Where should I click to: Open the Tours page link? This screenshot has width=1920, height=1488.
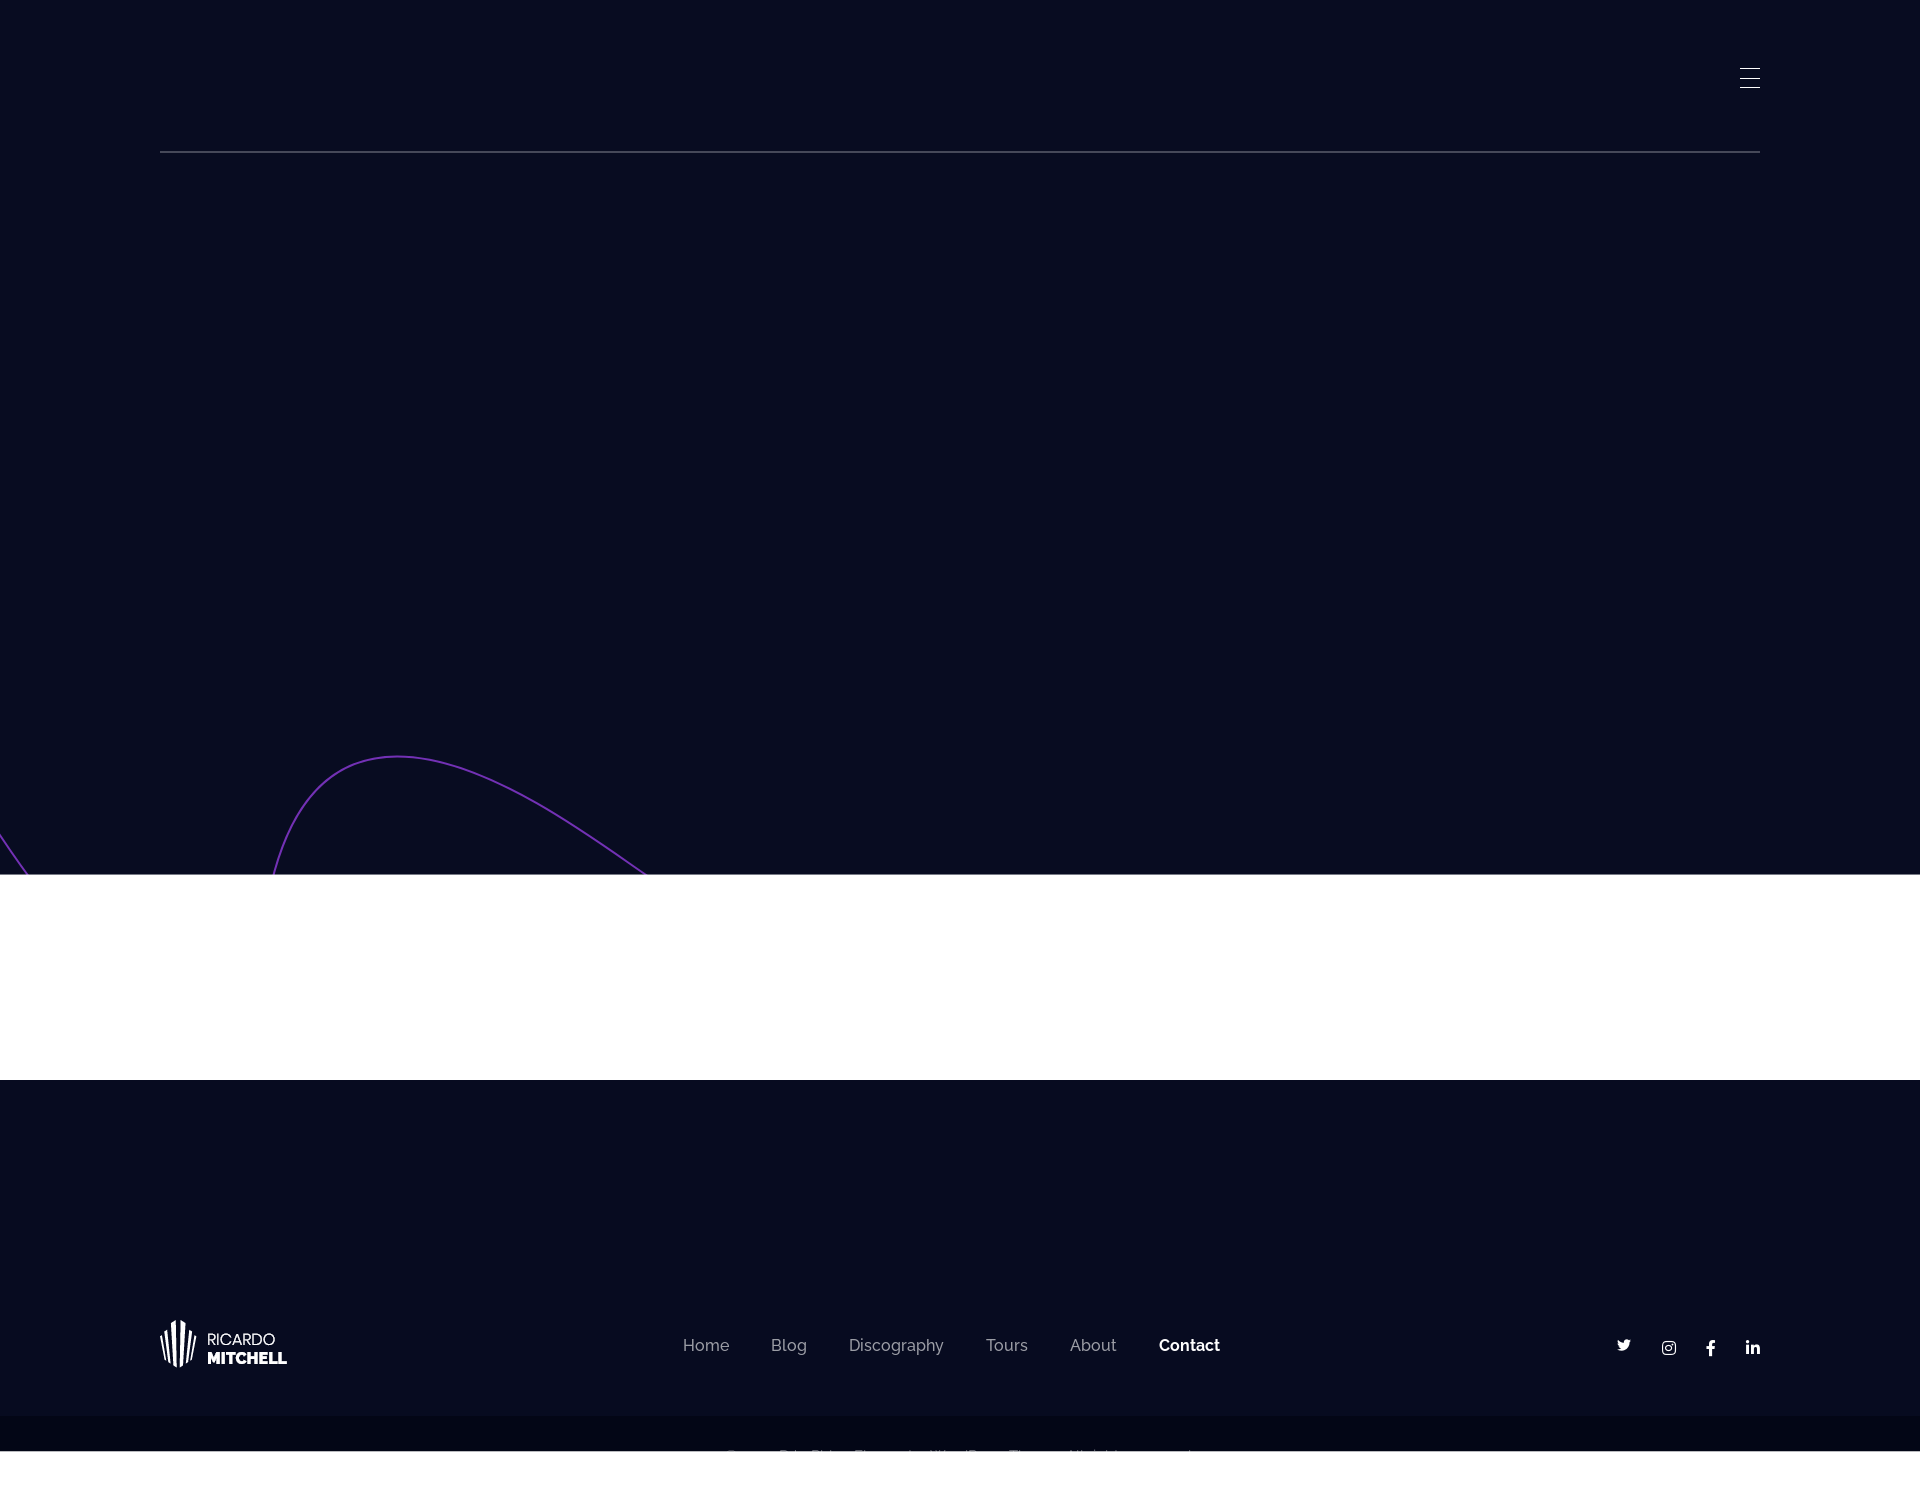1006,1345
